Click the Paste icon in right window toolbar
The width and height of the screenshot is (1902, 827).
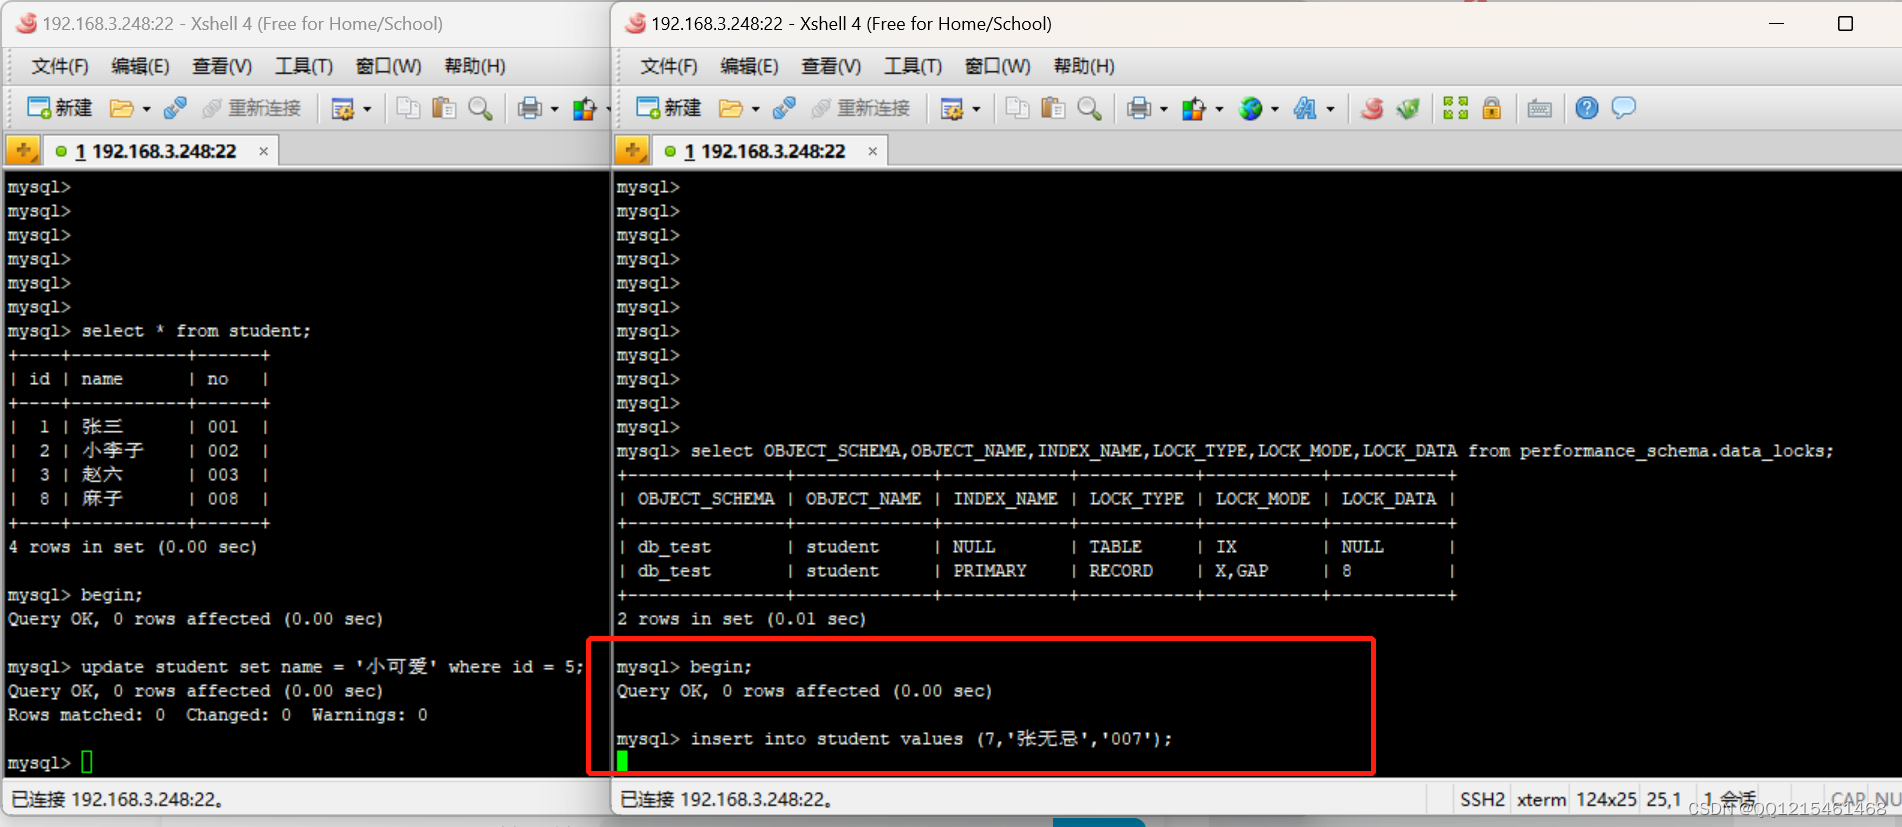(x=1053, y=108)
